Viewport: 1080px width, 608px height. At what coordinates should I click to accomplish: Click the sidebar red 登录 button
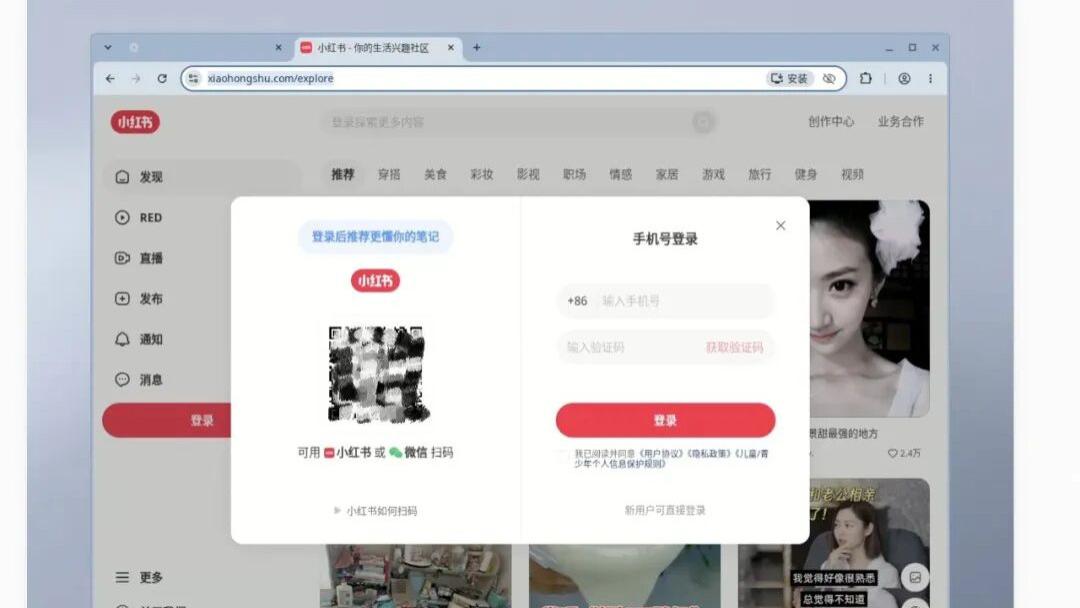coord(167,420)
